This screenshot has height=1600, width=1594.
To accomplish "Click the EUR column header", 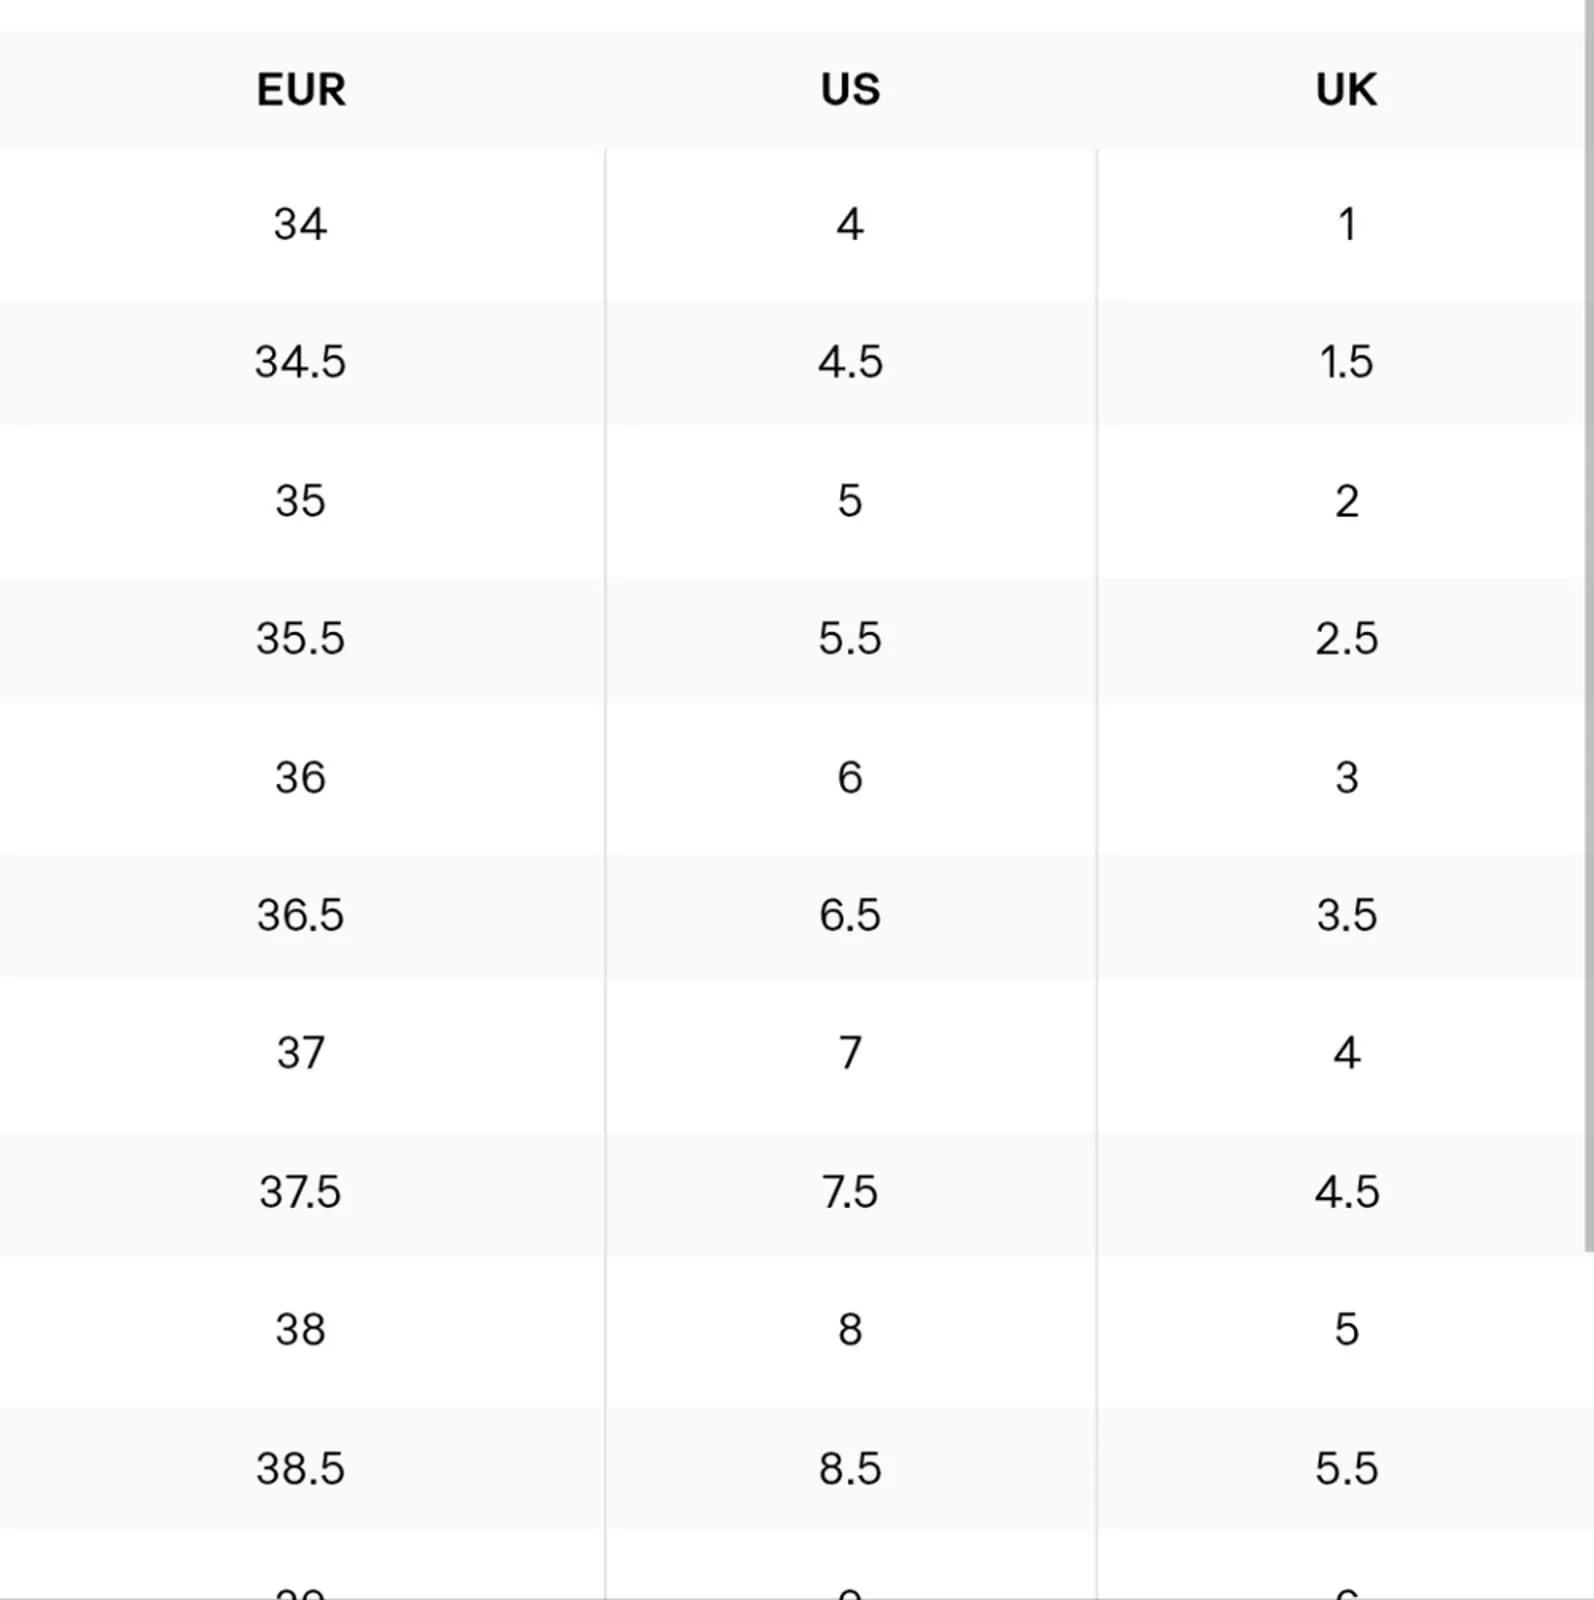I will pos(301,90).
